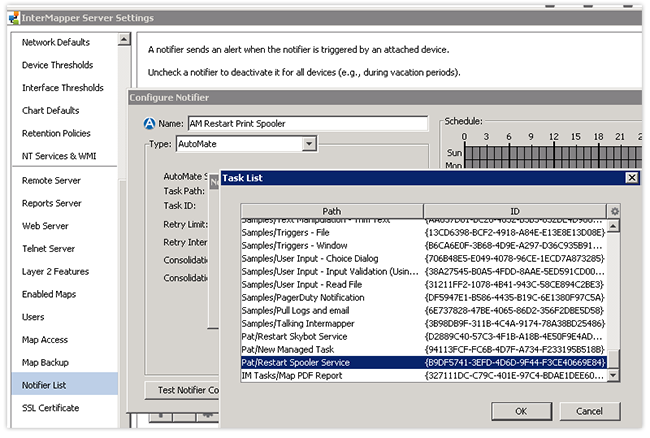
Task: Sort tasks by the ID column header
Action: point(514,211)
